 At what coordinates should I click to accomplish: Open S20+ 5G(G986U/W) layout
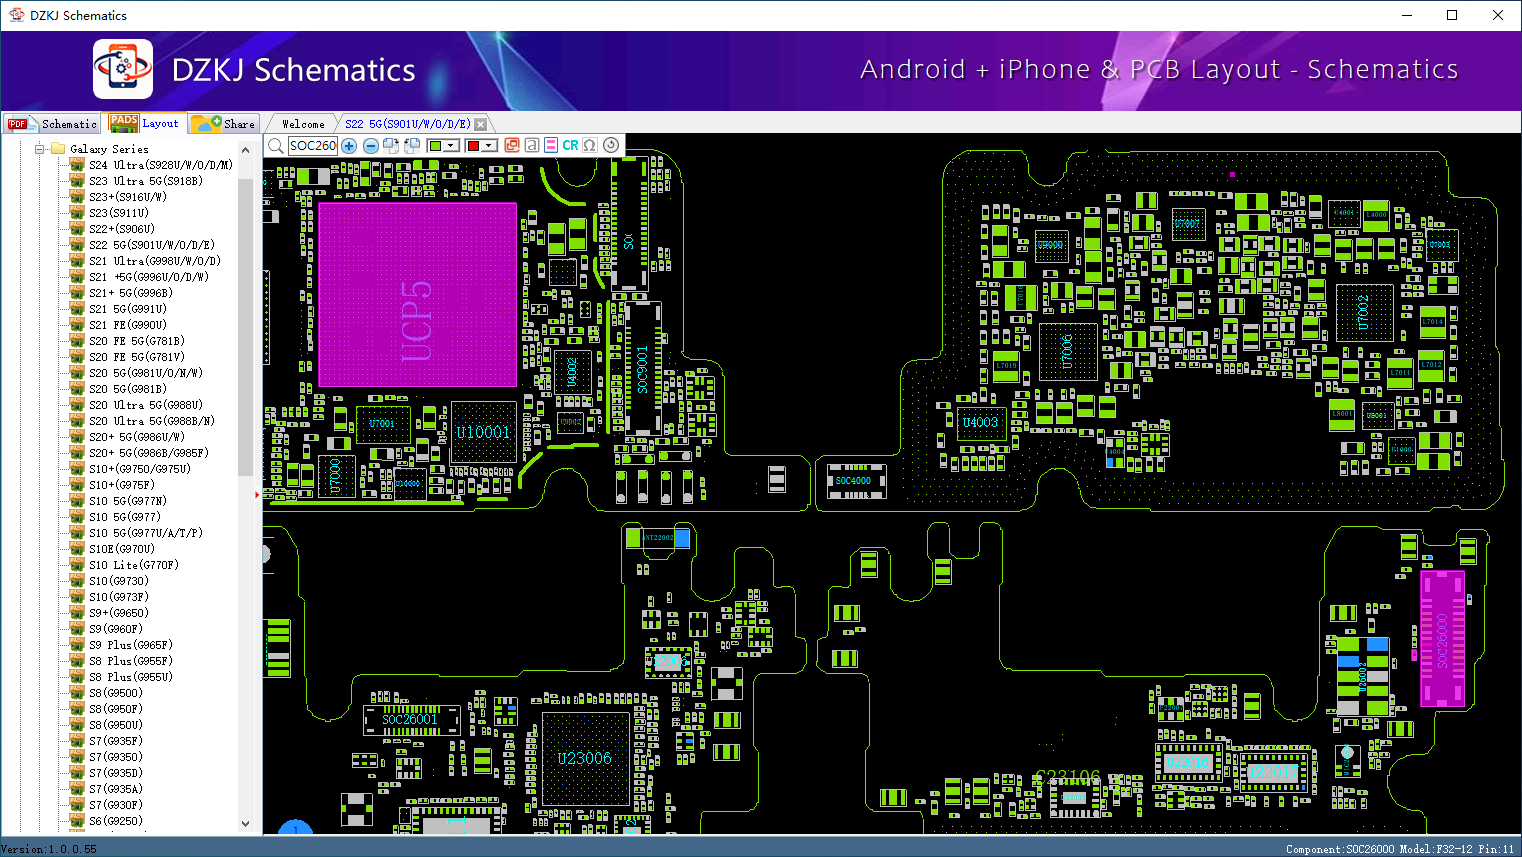click(137, 437)
